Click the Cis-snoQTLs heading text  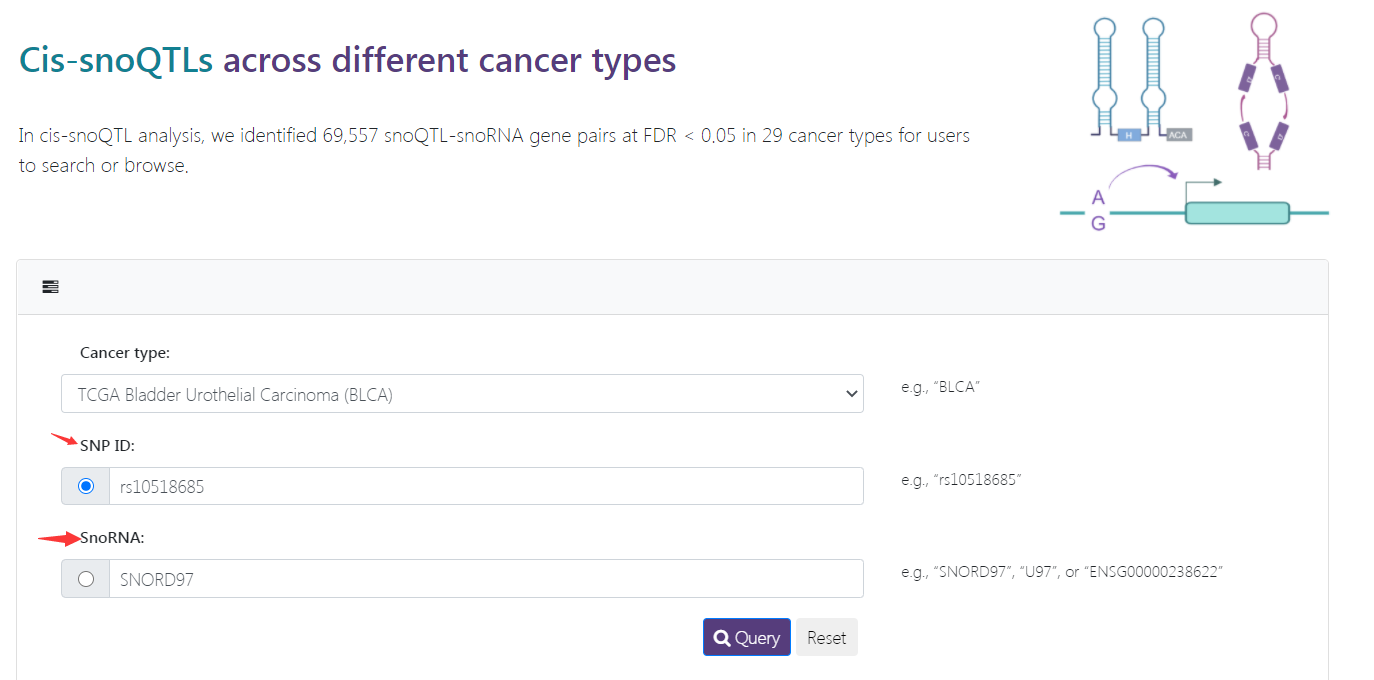tap(116, 61)
